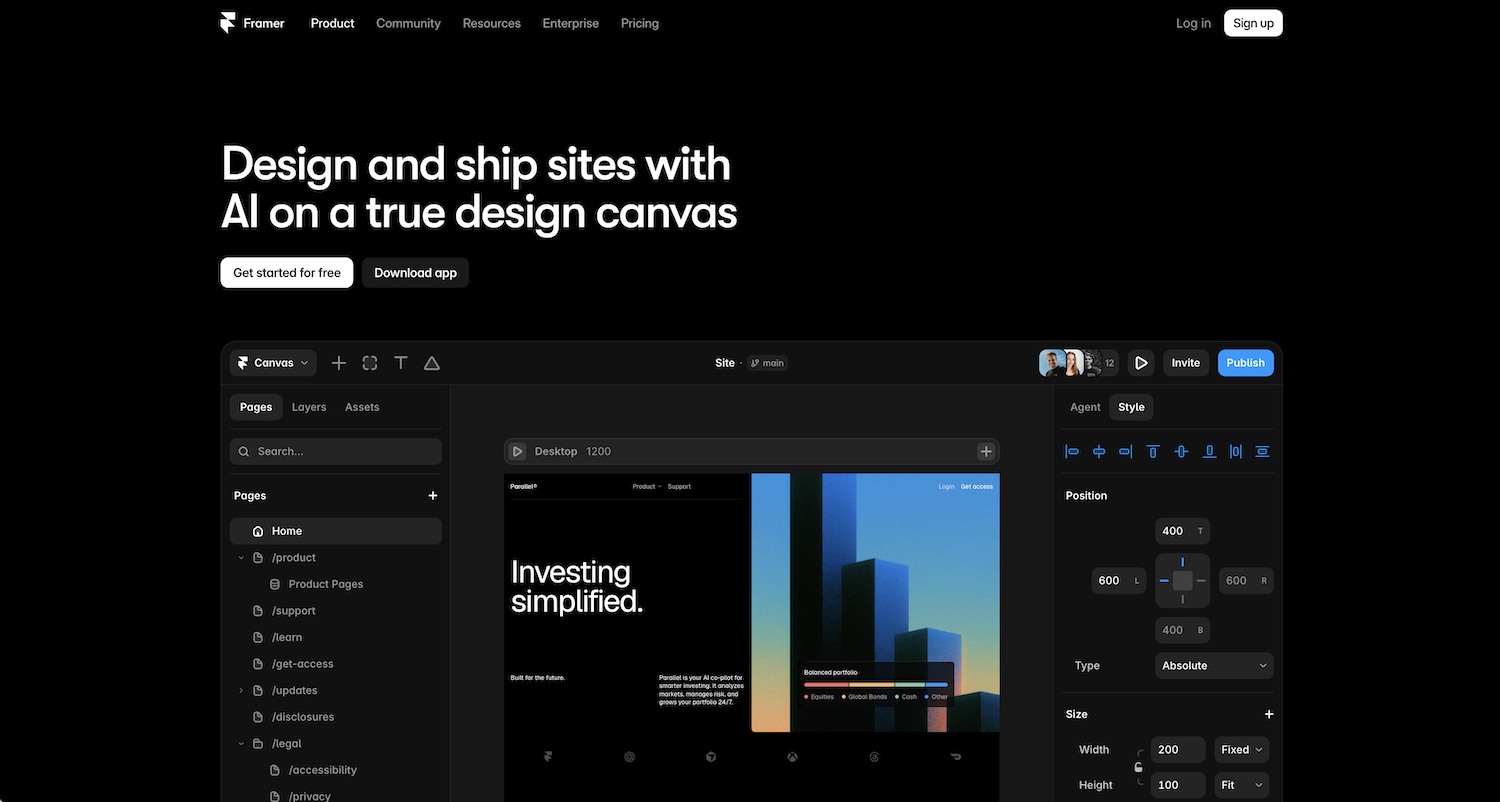This screenshot has width=1500, height=802.
Task: Open the Resources menu in the top navbar
Action: point(491,23)
